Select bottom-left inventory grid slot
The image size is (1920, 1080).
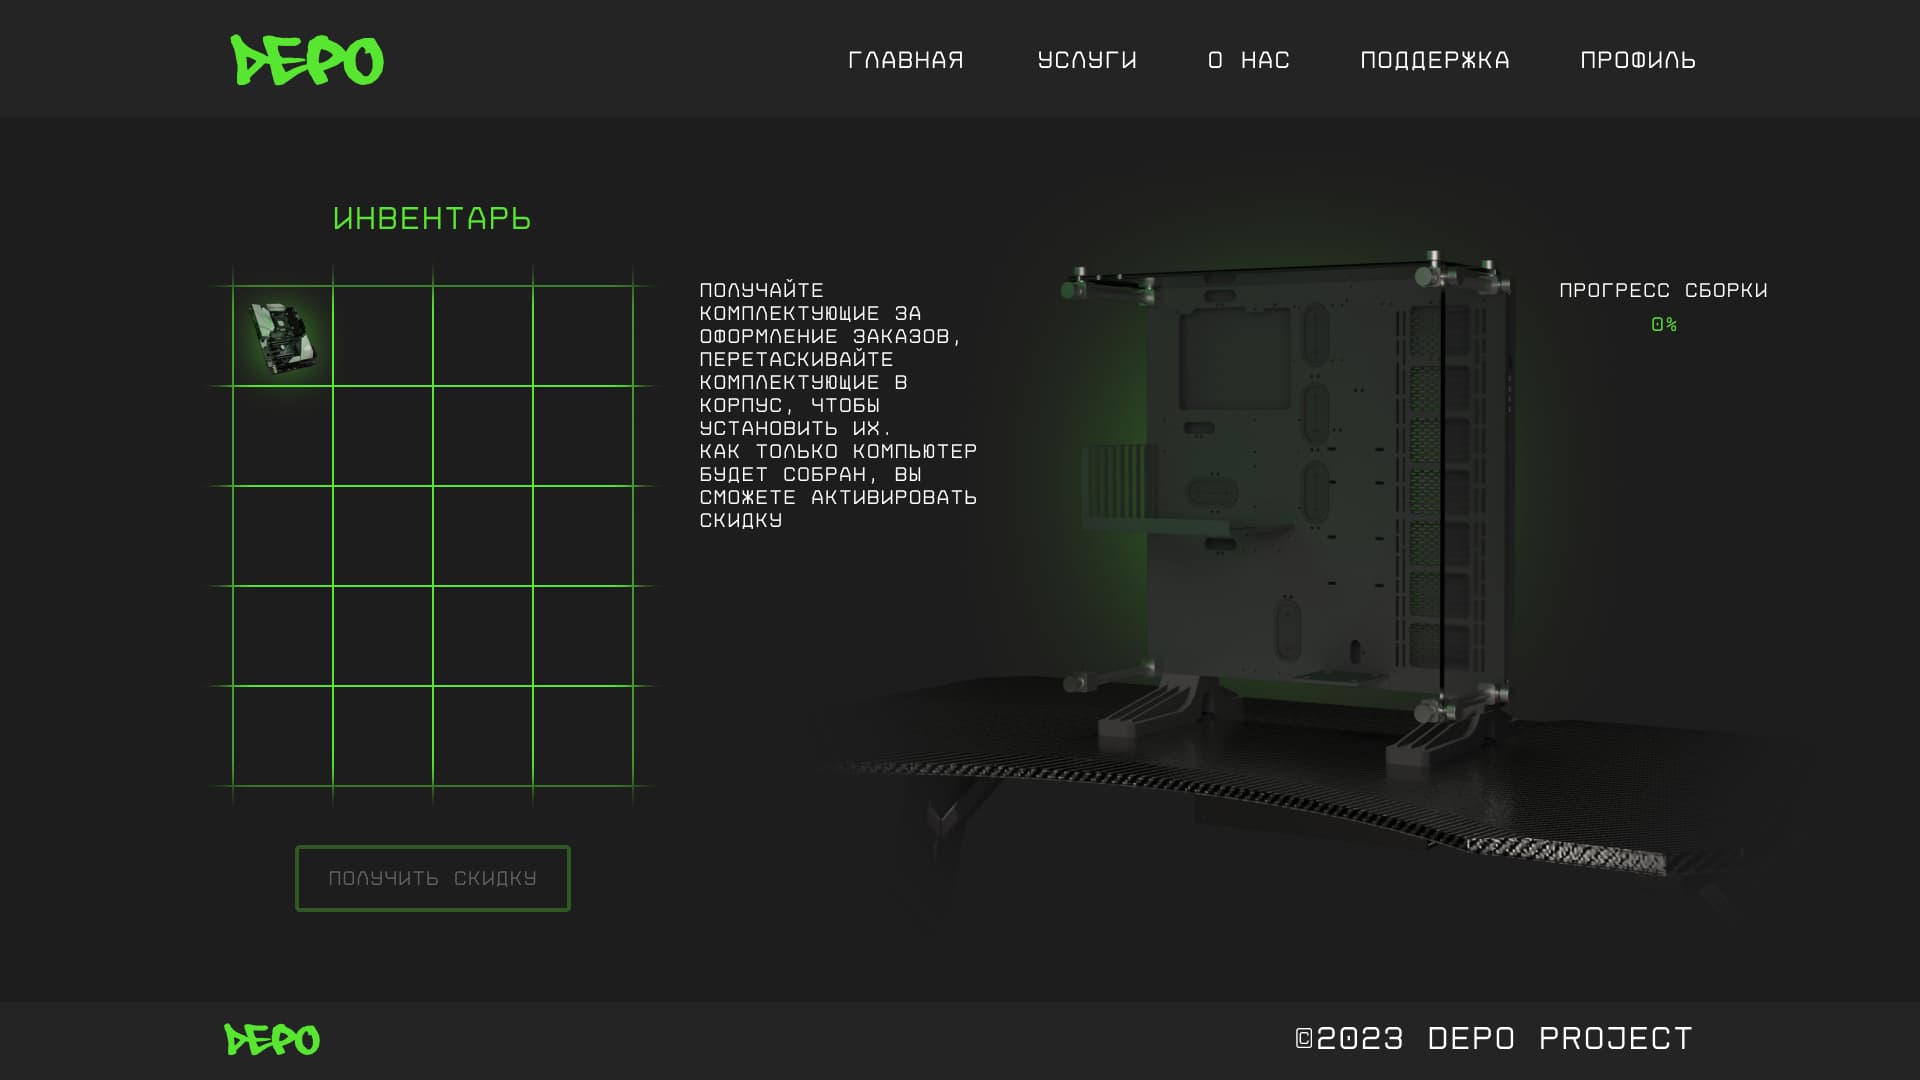(x=283, y=736)
